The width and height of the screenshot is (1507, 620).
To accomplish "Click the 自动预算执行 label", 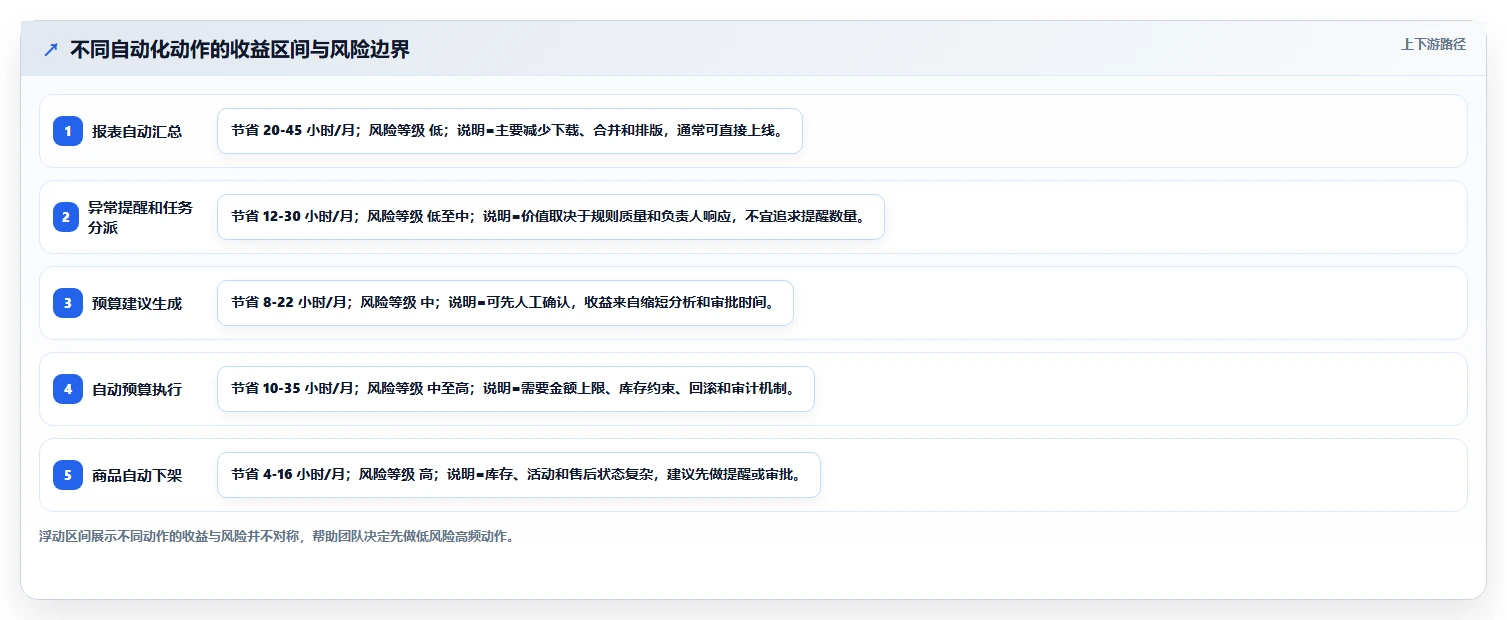I will (137, 389).
